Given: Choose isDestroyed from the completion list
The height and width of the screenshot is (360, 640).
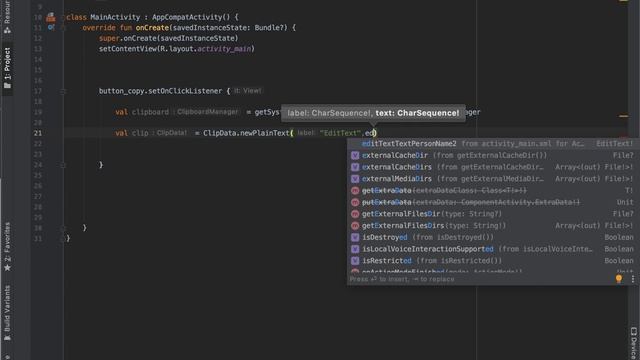Looking at the screenshot, I should click(x=492, y=237).
